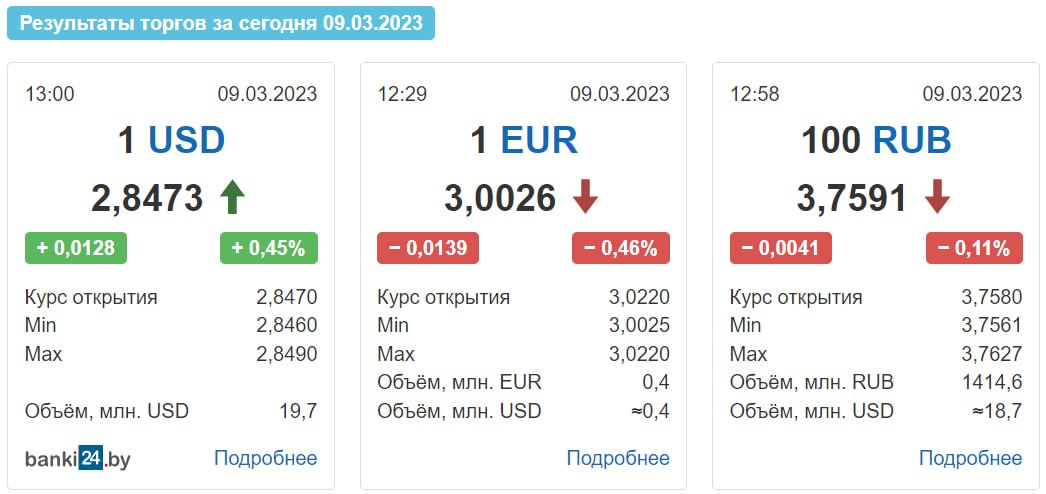Click the banki24.by logo
This screenshot has height=494, width=1046.
(x=77, y=459)
